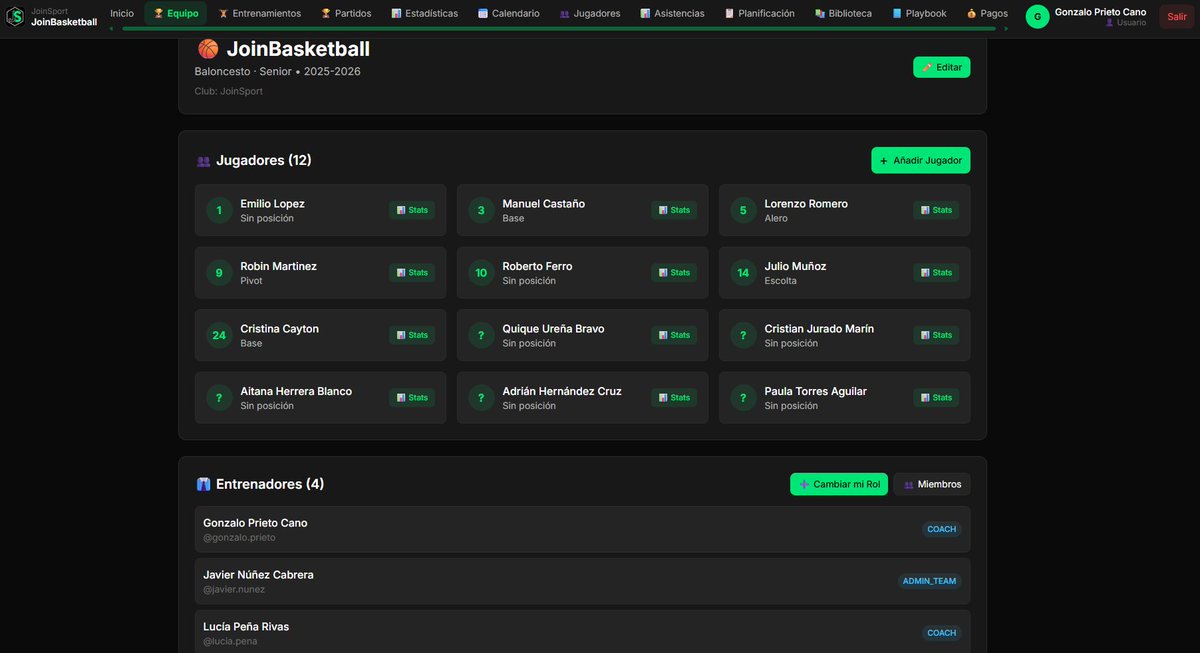Open the Miembros button
This screenshot has height=653, width=1200.
pos(932,484)
